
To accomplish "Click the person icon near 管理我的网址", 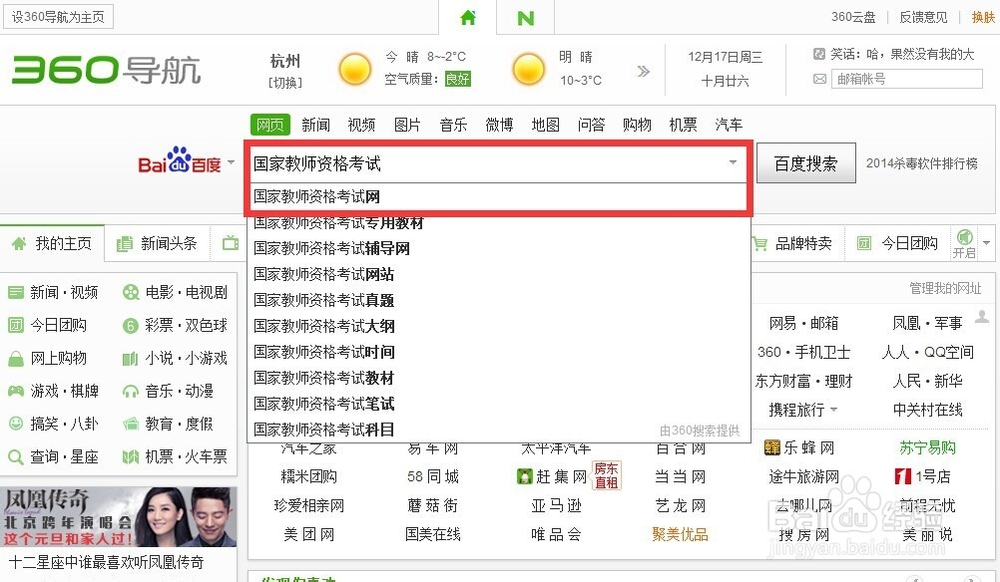I will (x=982, y=316).
